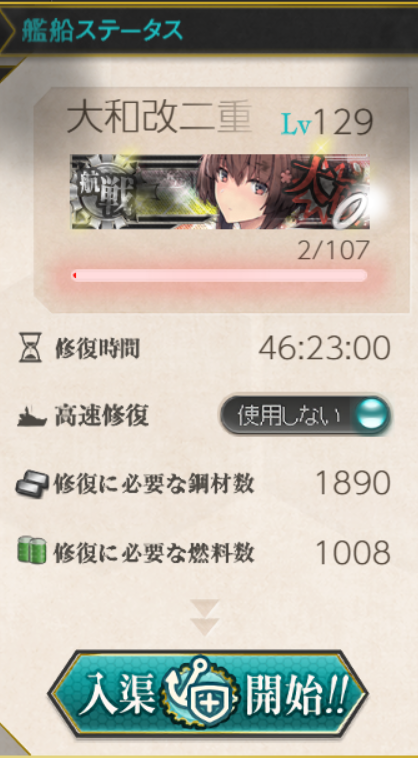Click the 航戦 gear badge on ship banner
The width and height of the screenshot is (418, 758).
pyautogui.click(x=102, y=192)
